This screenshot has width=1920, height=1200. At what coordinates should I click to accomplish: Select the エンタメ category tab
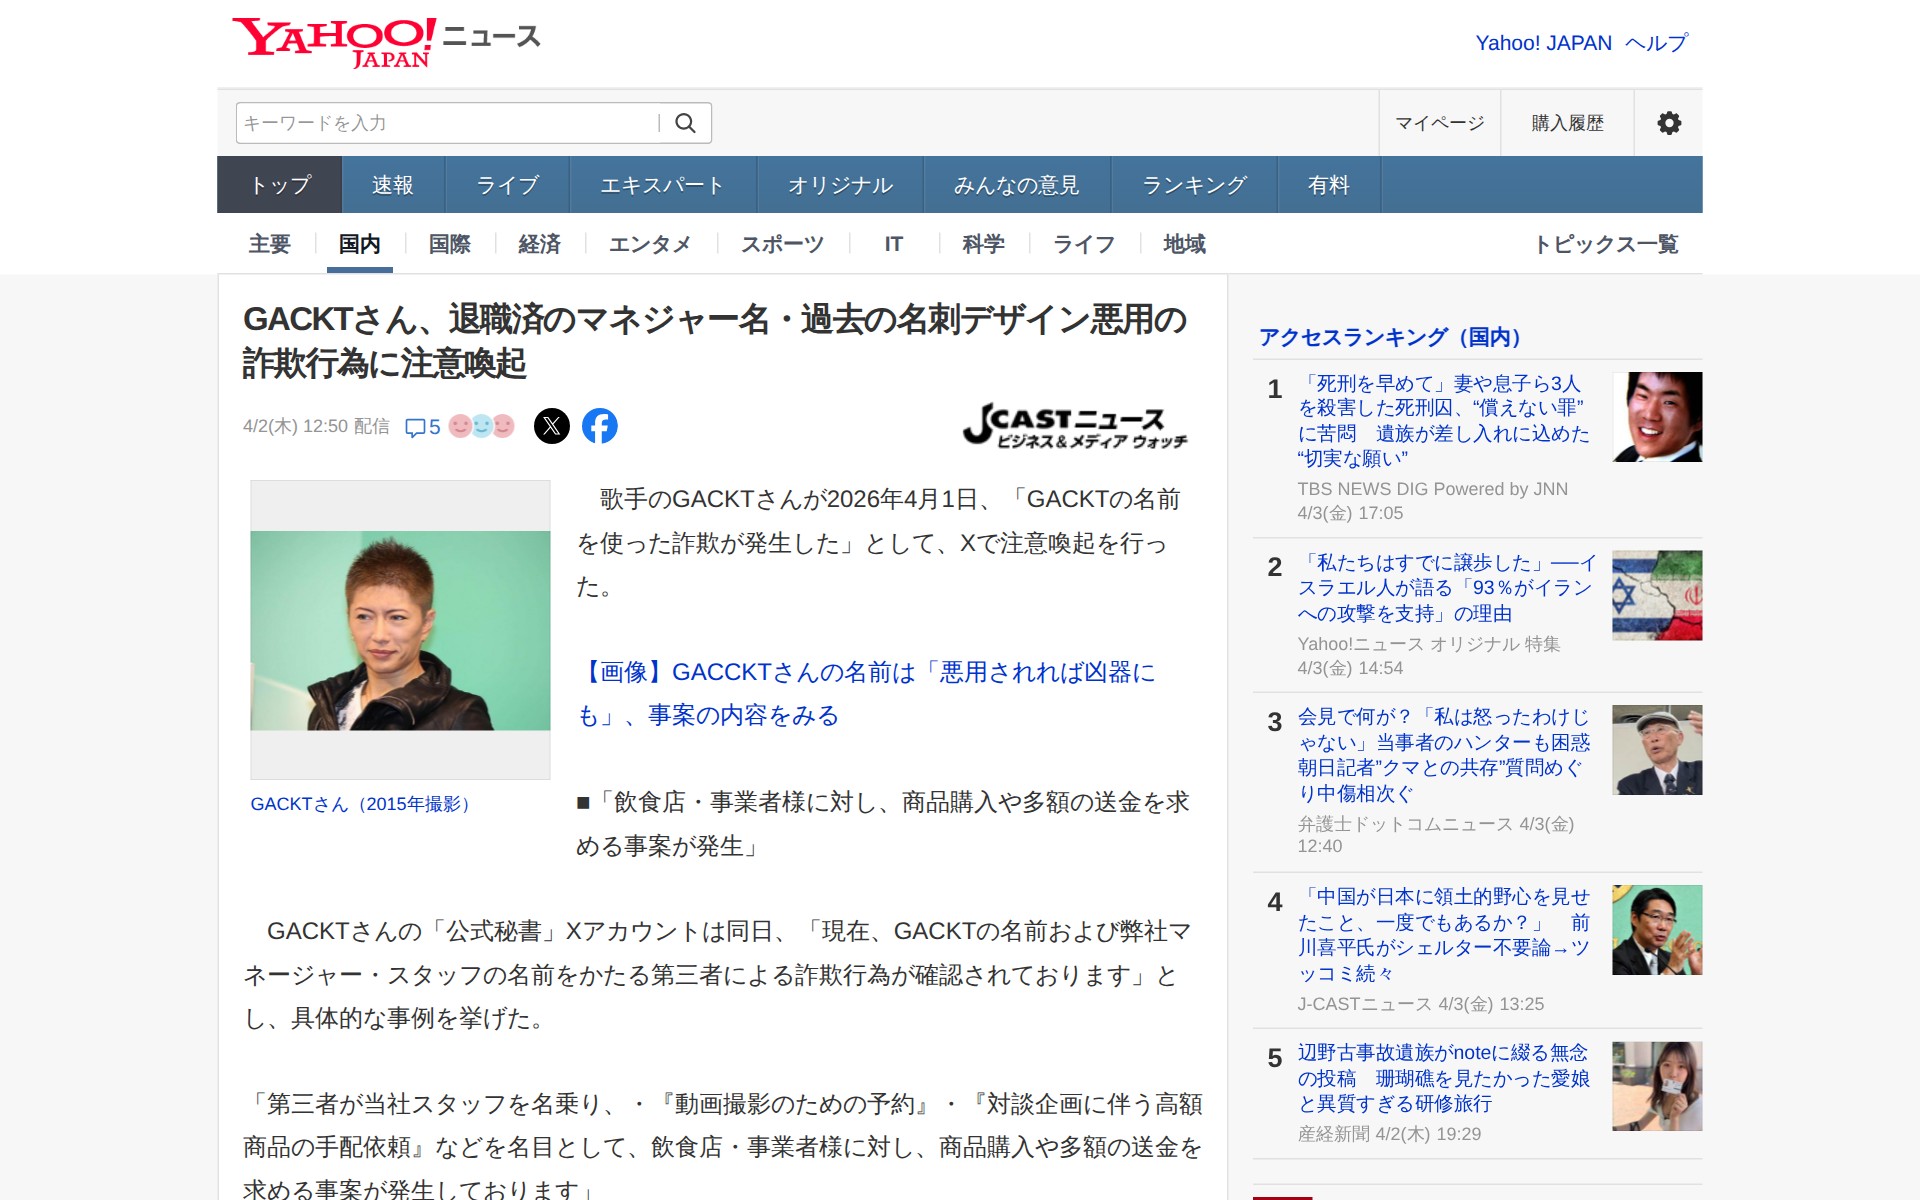pos(650,244)
